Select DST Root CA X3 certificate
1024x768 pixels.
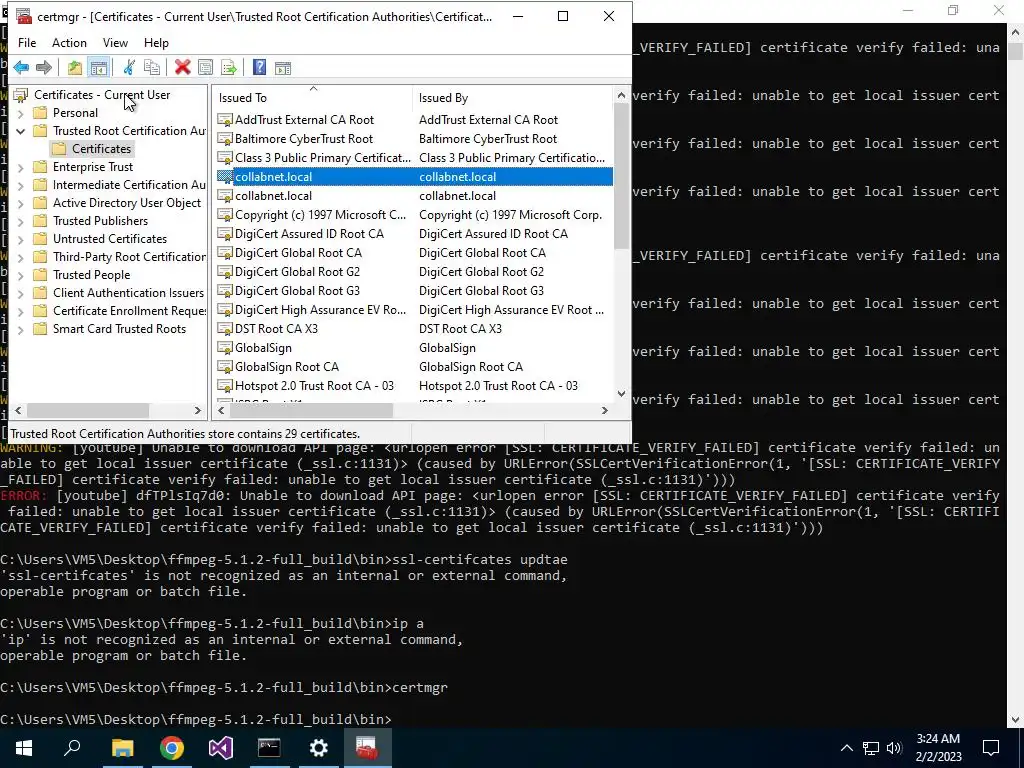coord(415,328)
